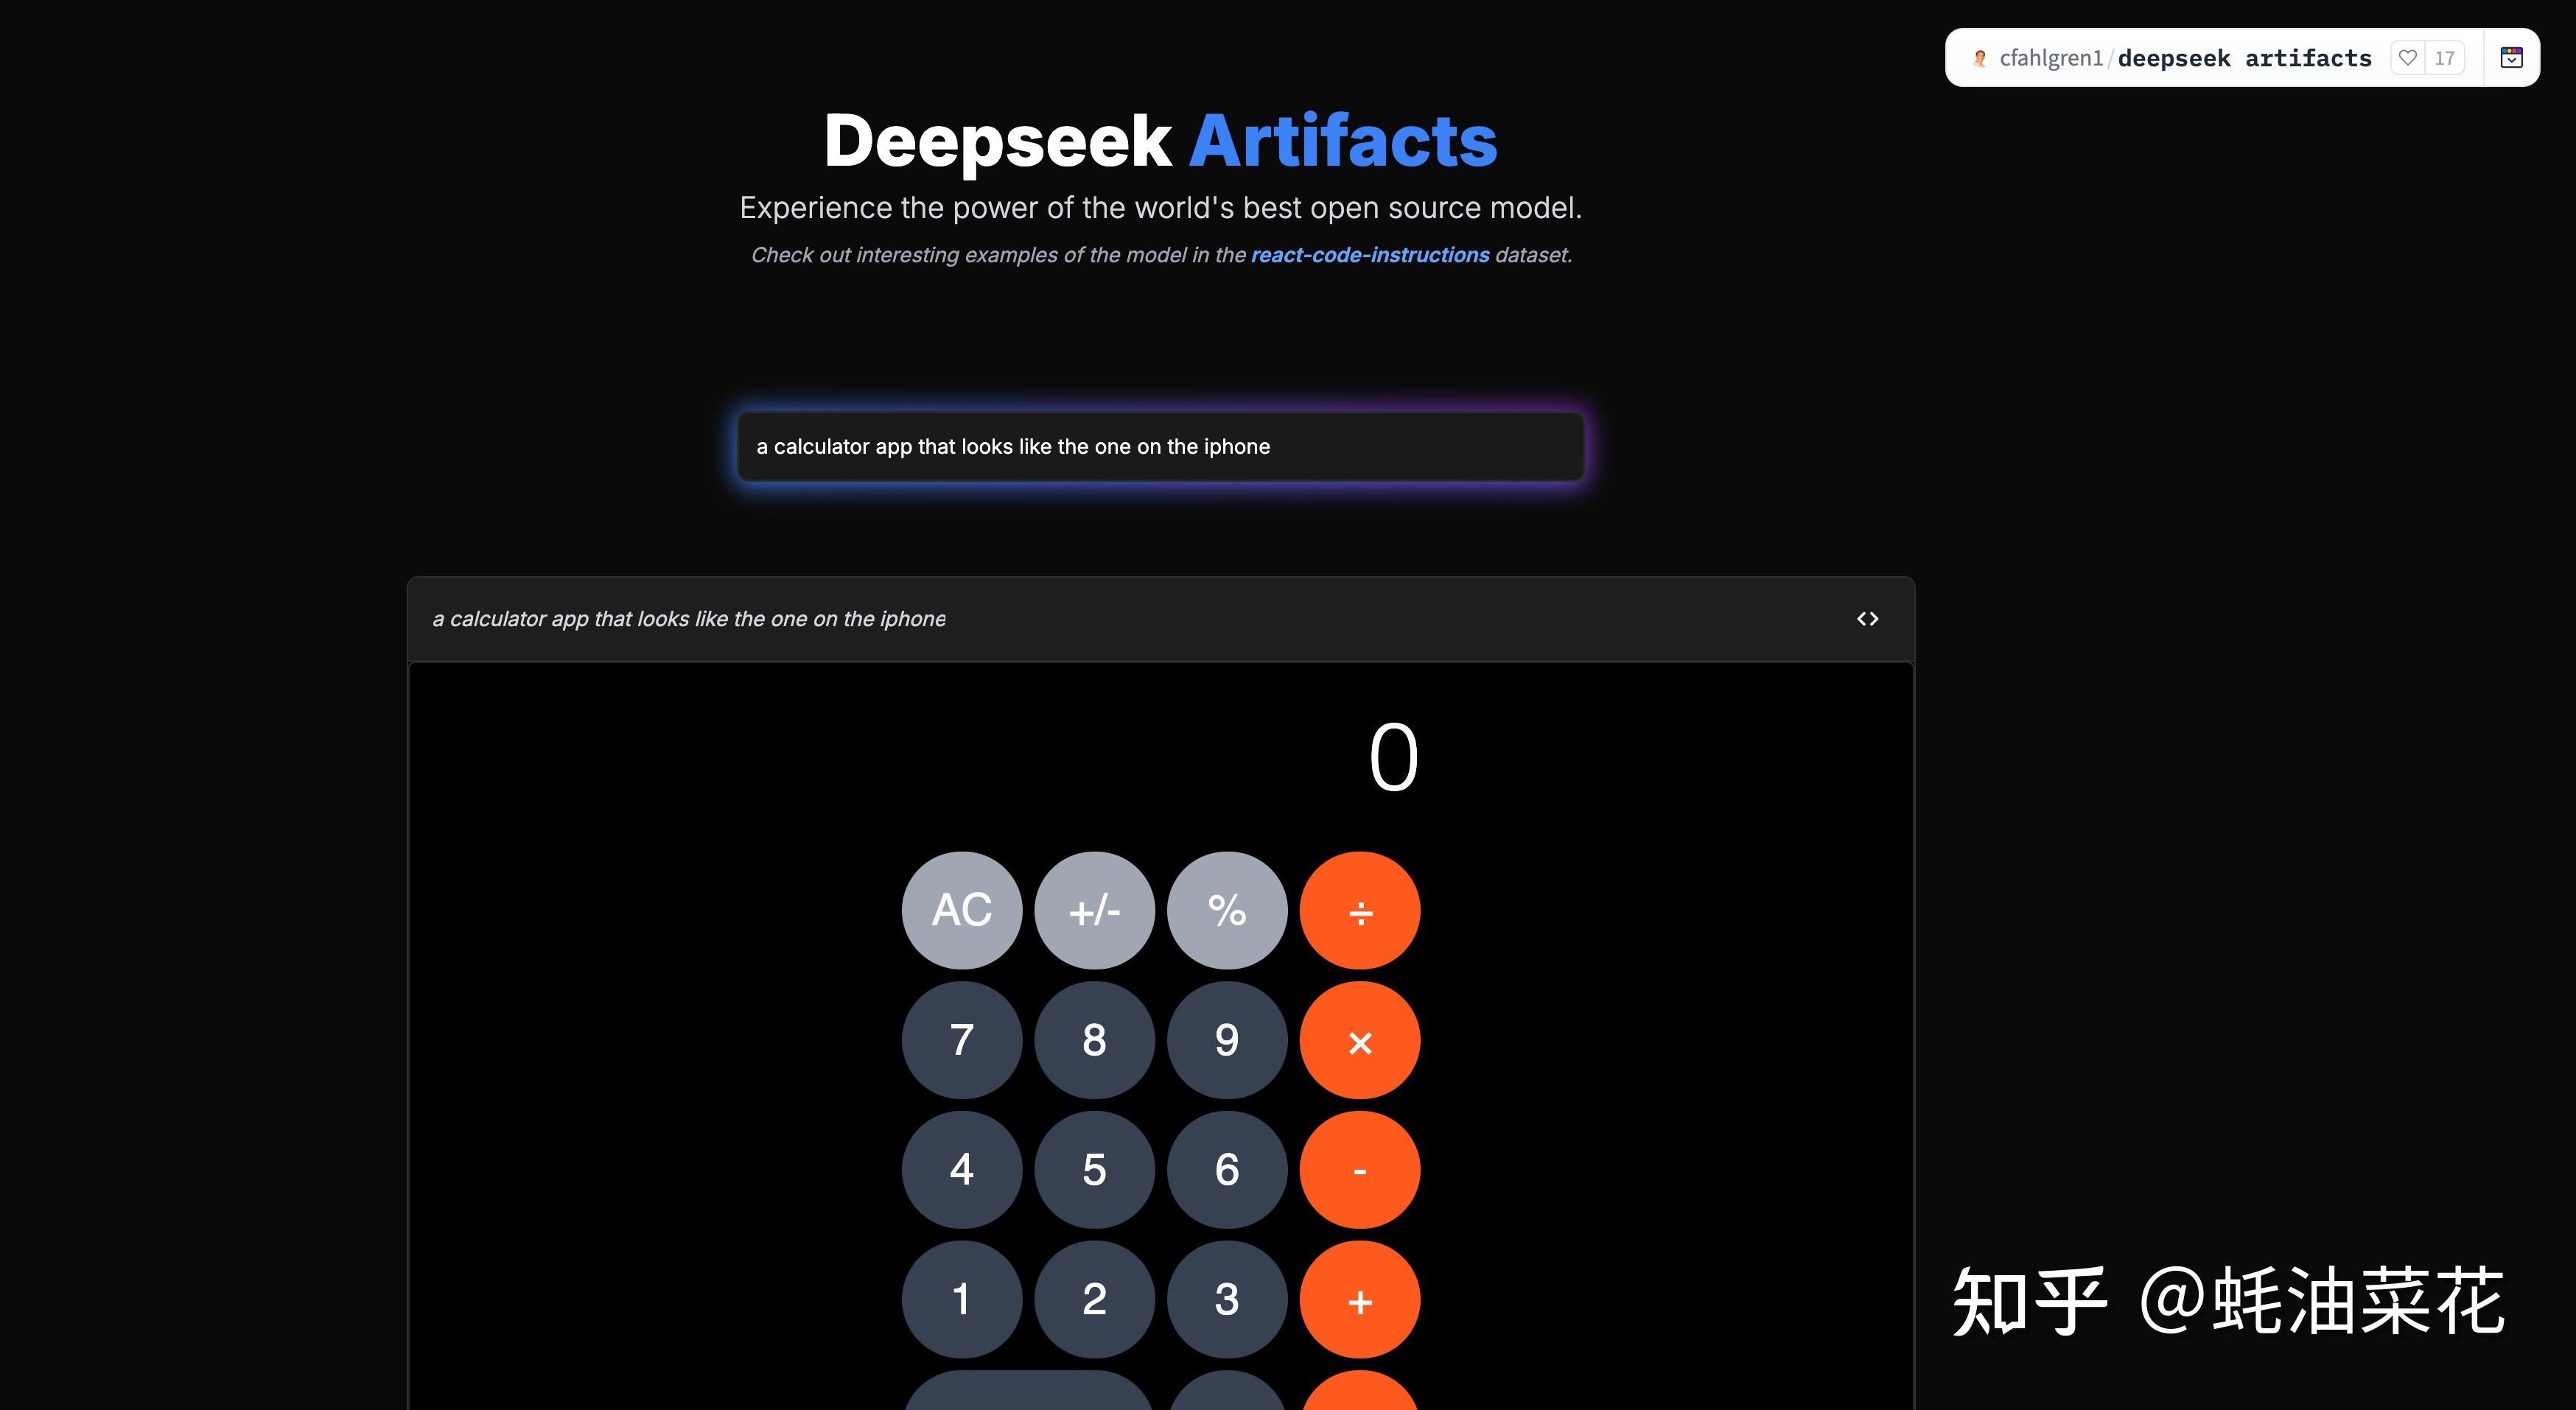Toggle number sign with the +/- key
The height and width of the screenshot is (1410, 2576).
point(1094,910)
